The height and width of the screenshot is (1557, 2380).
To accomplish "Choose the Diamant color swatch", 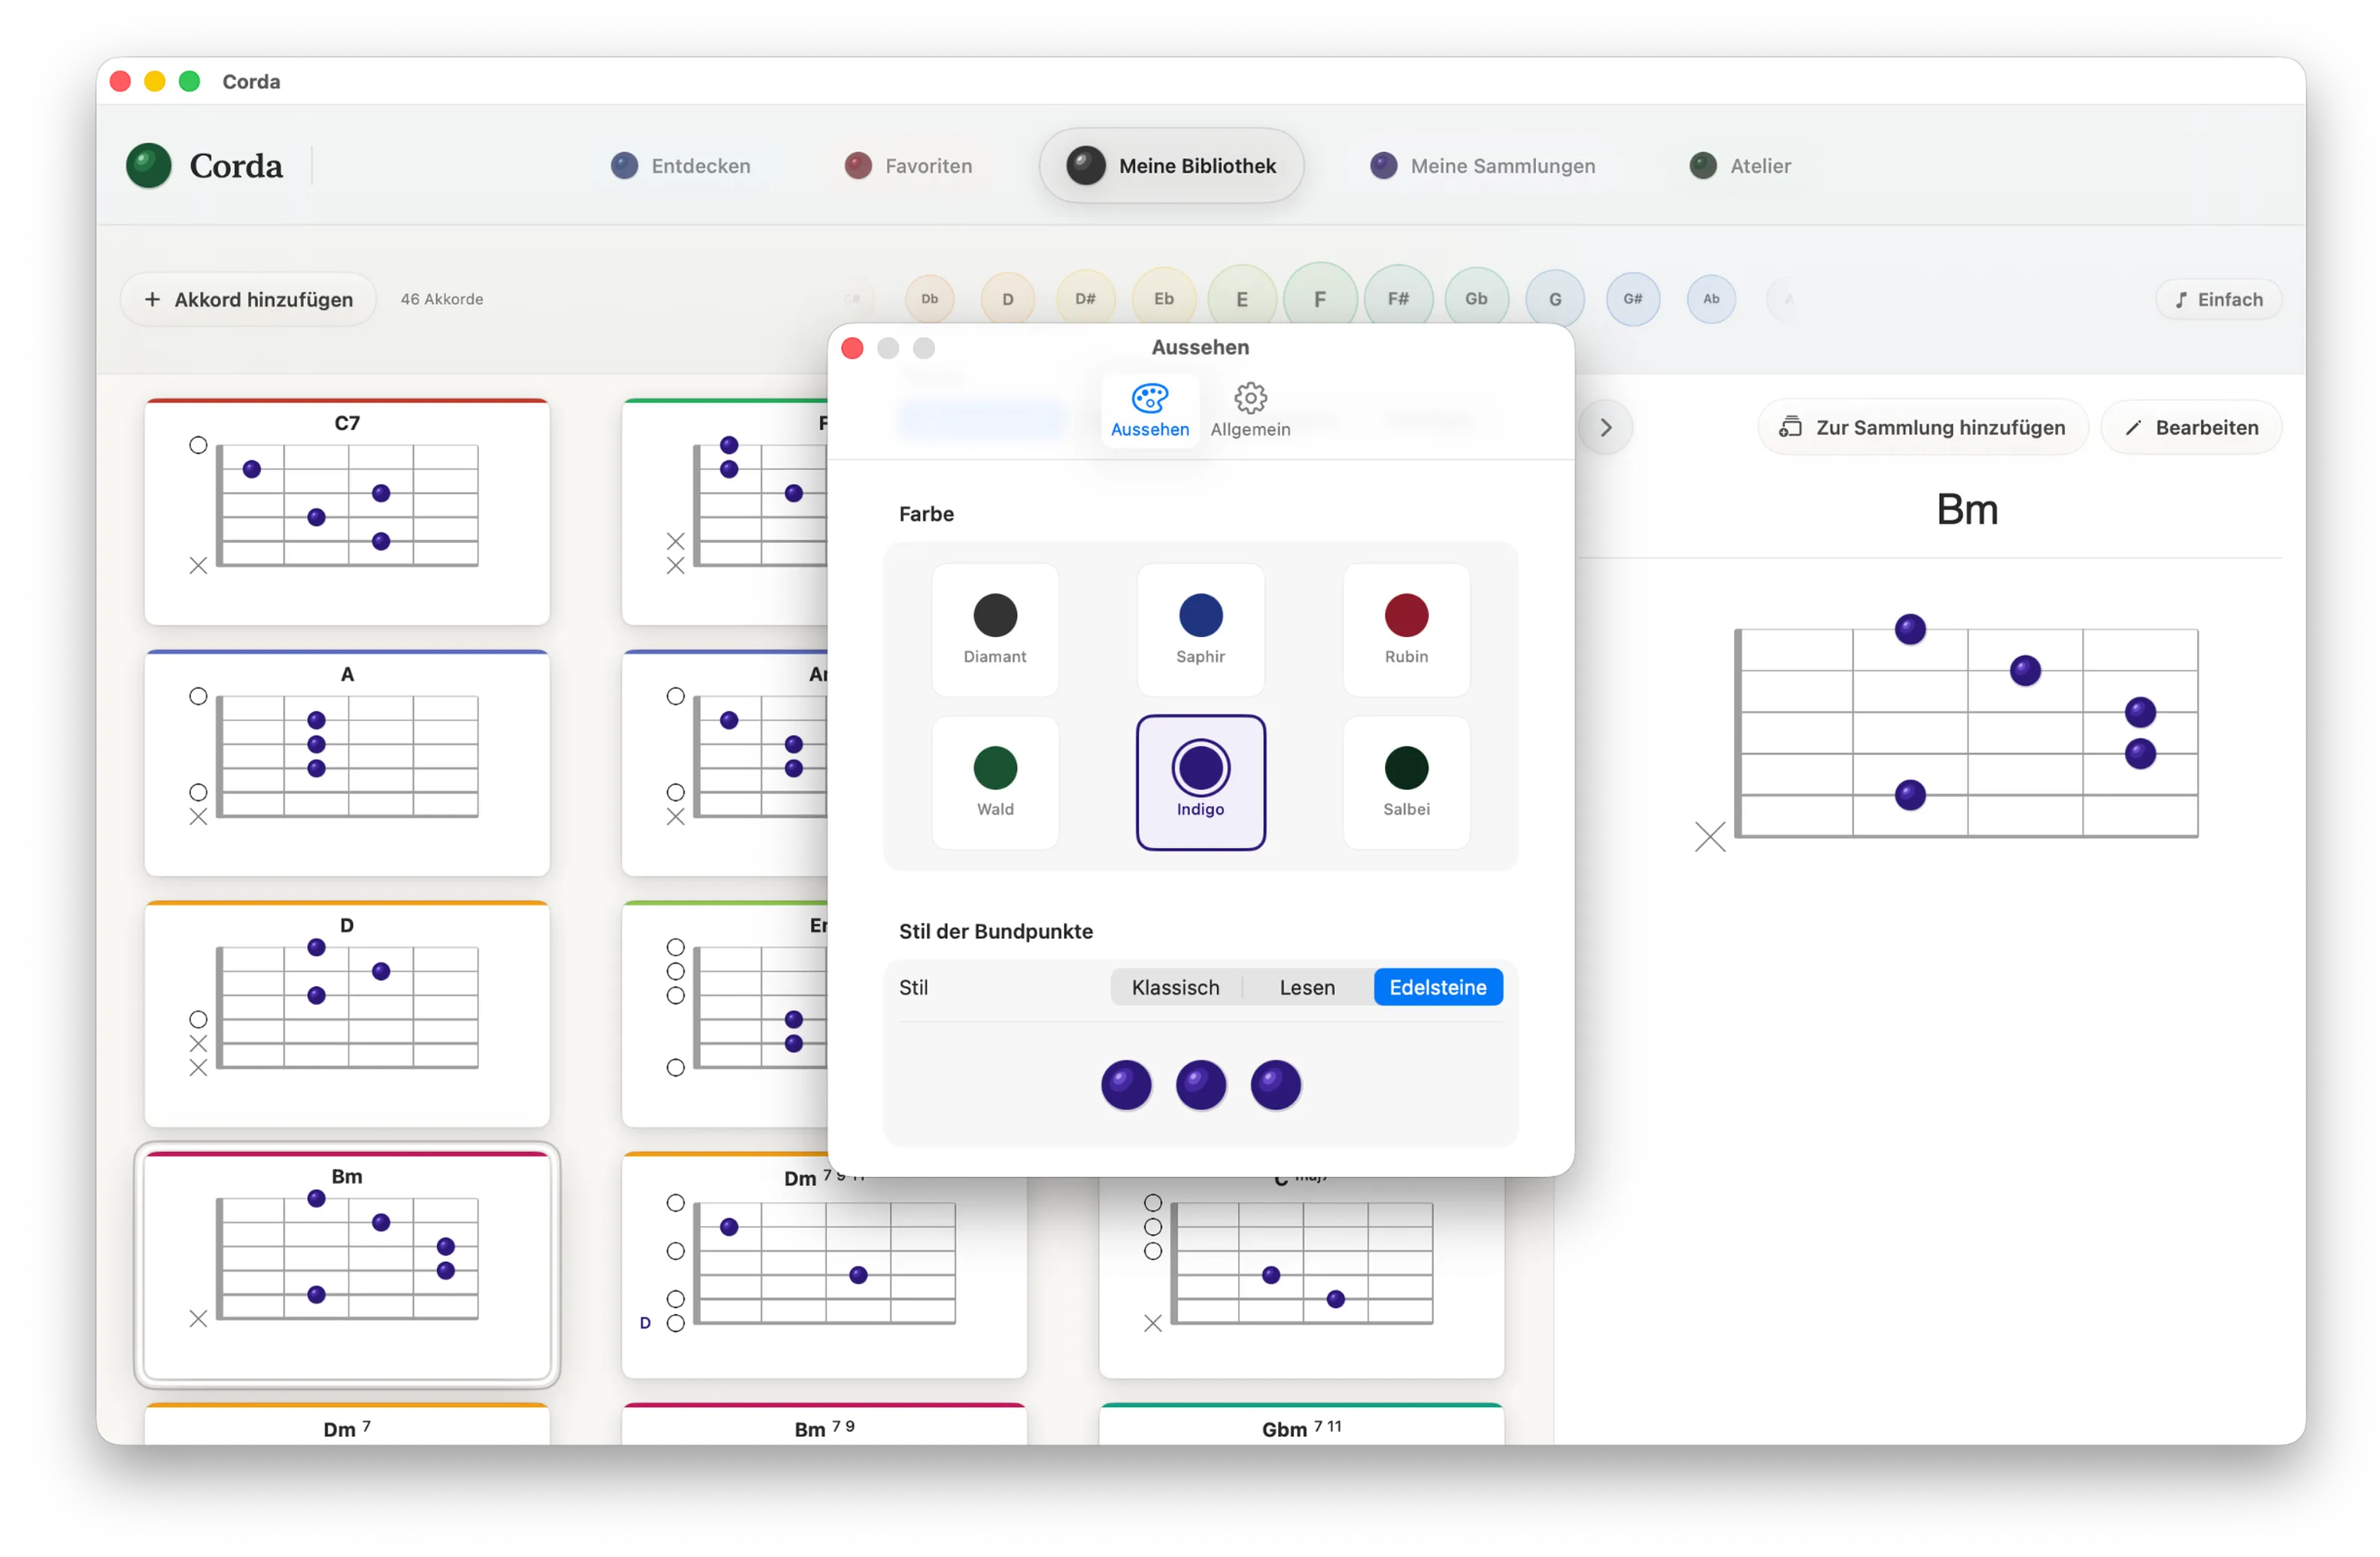I will tap(995, 630).
